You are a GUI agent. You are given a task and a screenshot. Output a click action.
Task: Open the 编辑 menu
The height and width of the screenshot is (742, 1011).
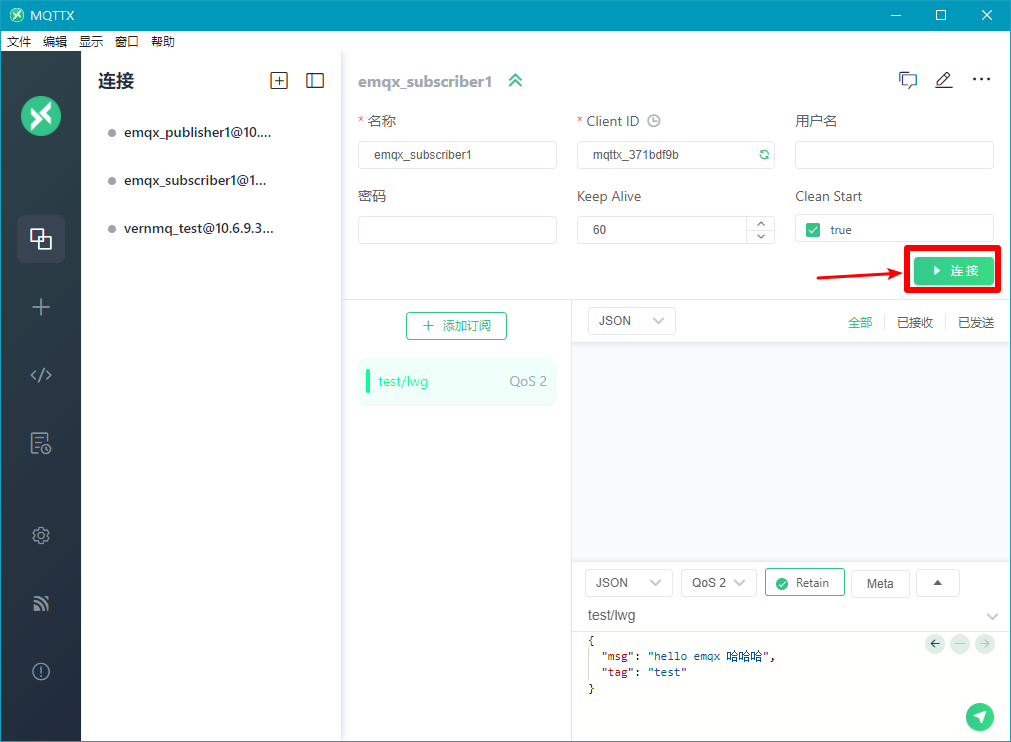point(55,42)
